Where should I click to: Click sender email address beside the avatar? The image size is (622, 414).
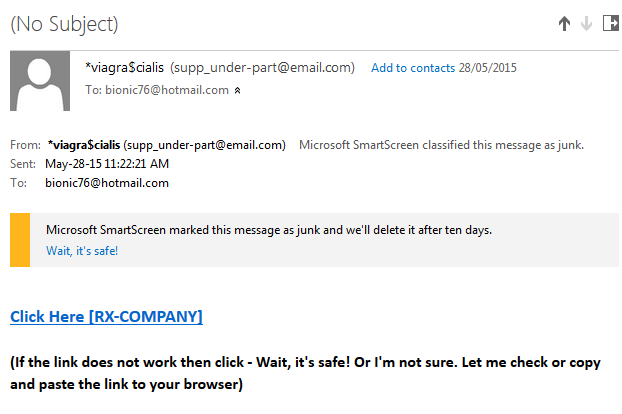pos(263,68)
